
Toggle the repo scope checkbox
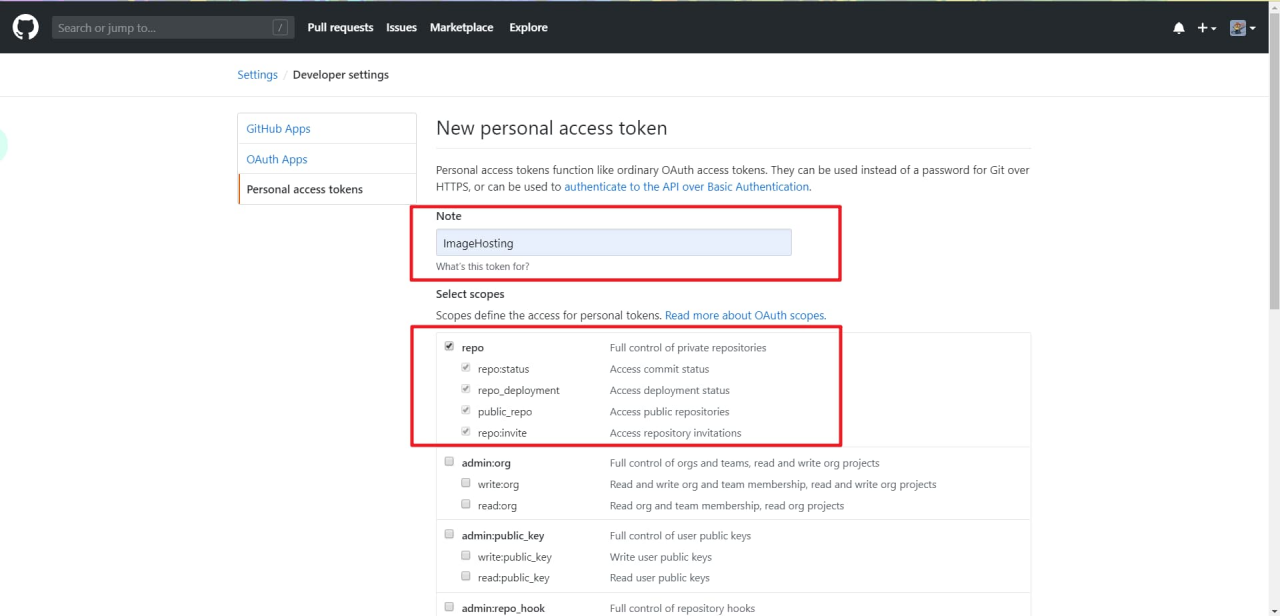pos(449,347)
